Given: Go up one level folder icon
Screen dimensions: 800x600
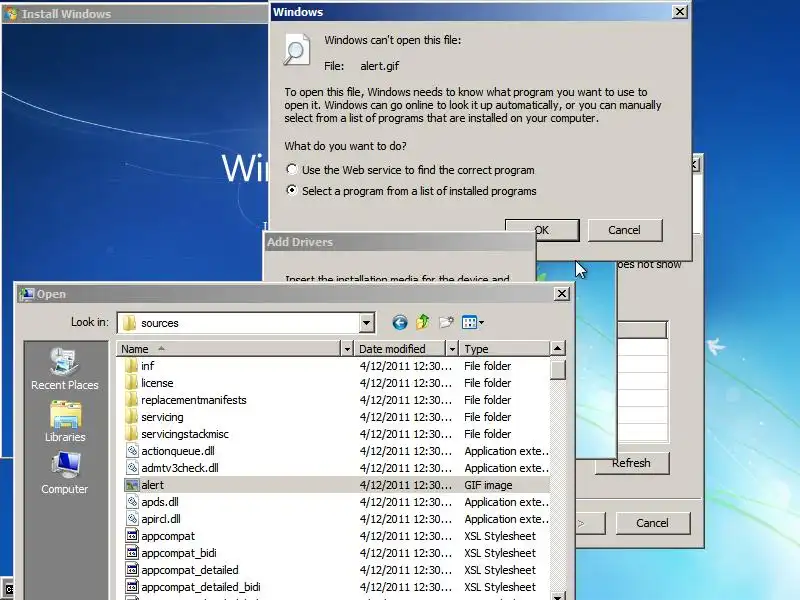Looking at the screenshot, I should click(422, 322).
